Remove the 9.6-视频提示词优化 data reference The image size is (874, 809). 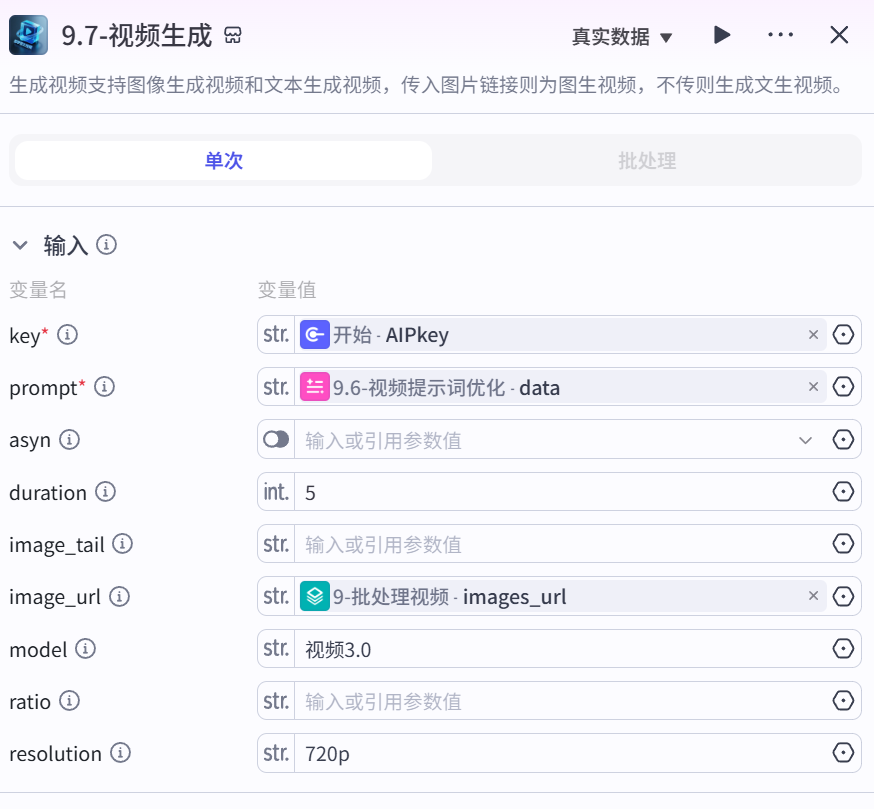(813, 387)
